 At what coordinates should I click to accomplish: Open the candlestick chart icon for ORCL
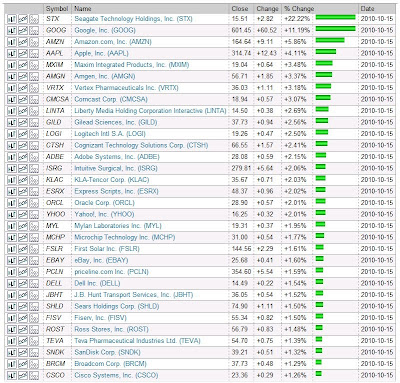[12, 203]
